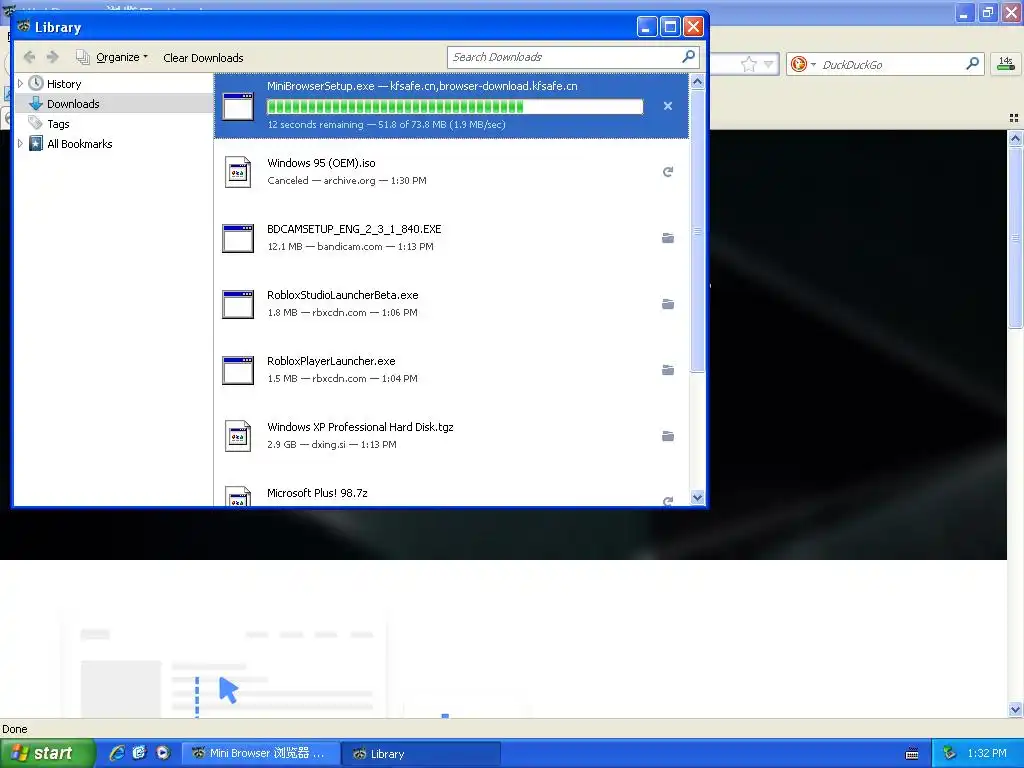The image size is (1024, 768).
Task: Open the browser downloads indicator showing 14s
Action: click(1006, 64)
